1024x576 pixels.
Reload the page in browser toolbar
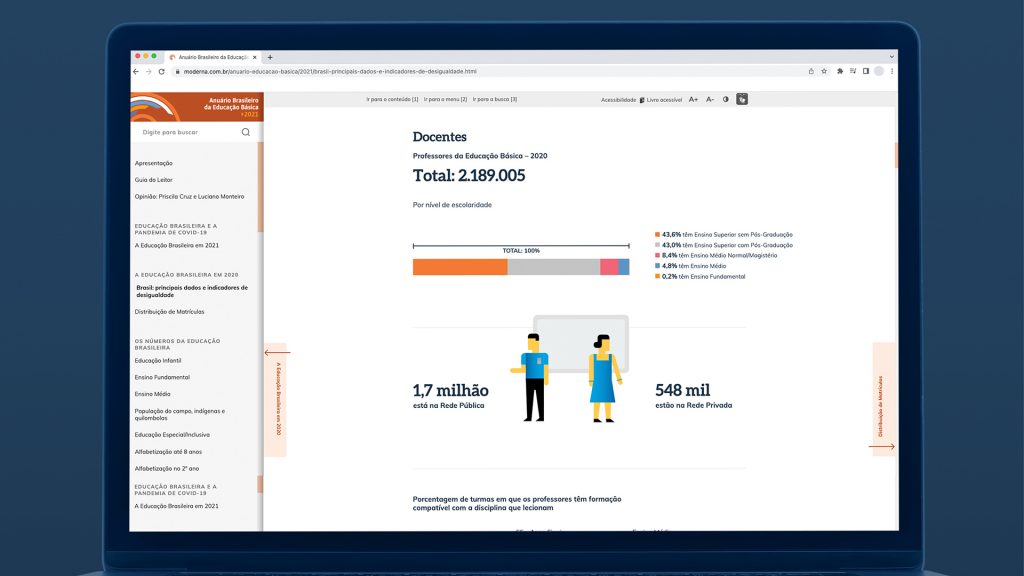pyautogui.click(x=161, y=72)
